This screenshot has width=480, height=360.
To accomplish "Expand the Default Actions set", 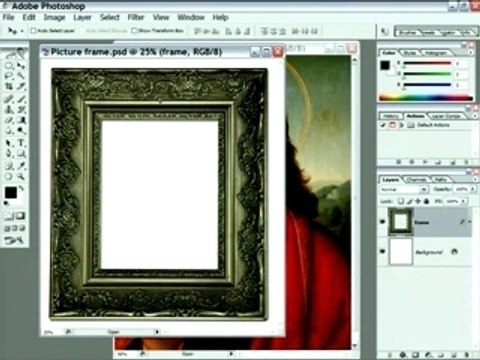I will click(402, 125).
